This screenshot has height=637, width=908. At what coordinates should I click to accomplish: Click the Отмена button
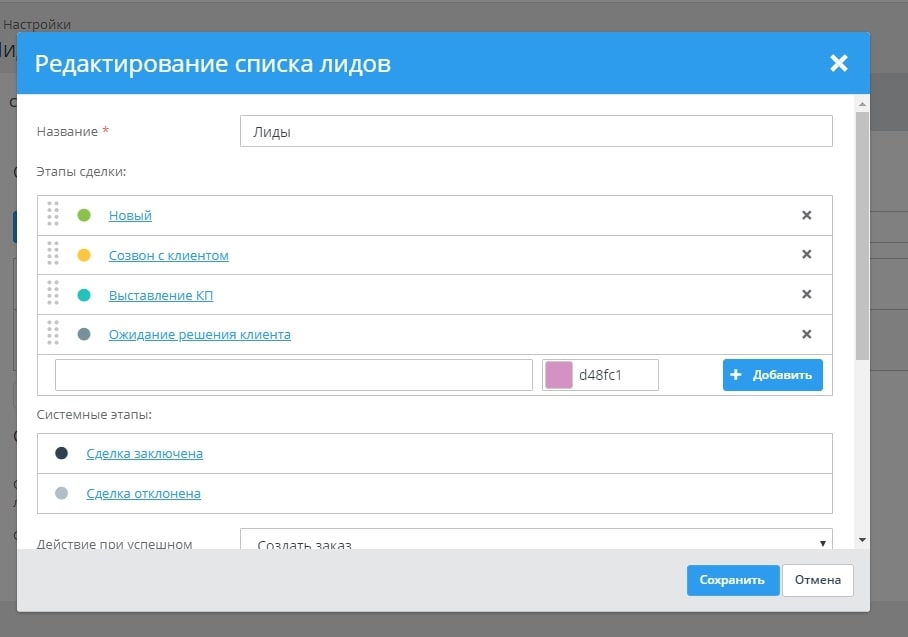coord(818,580)
